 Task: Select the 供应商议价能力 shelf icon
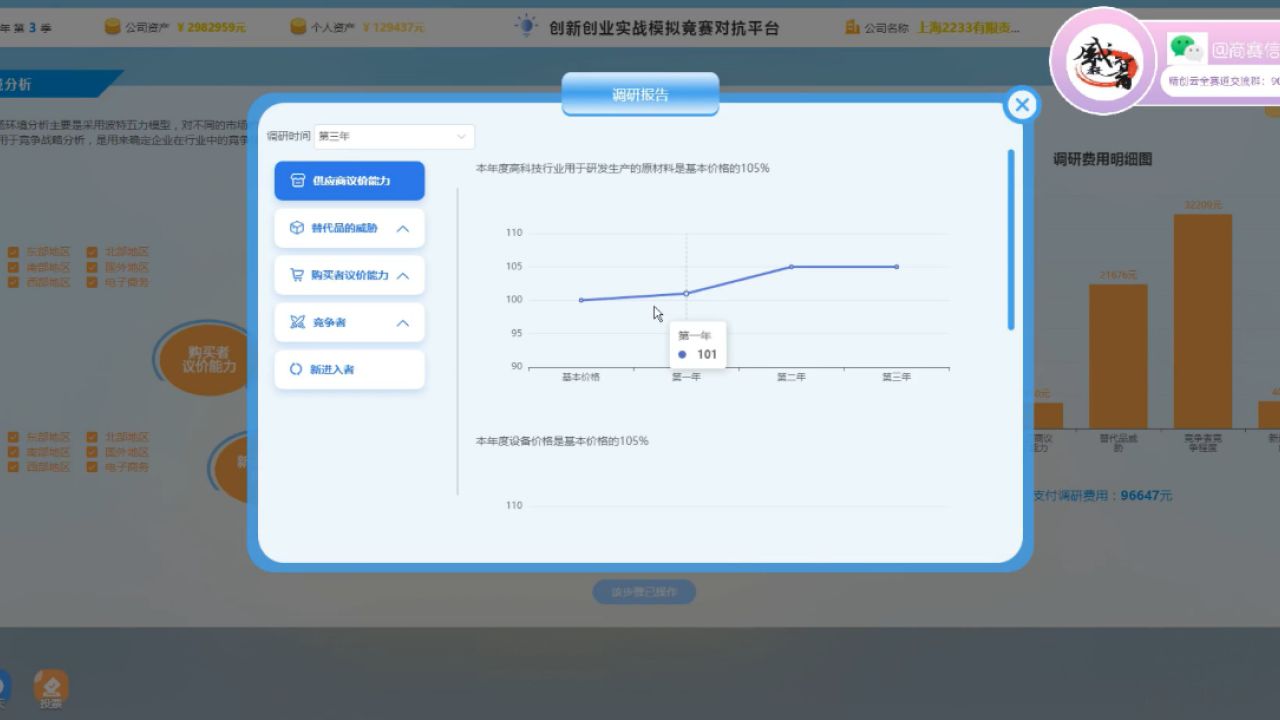click(x=295, y=181)
